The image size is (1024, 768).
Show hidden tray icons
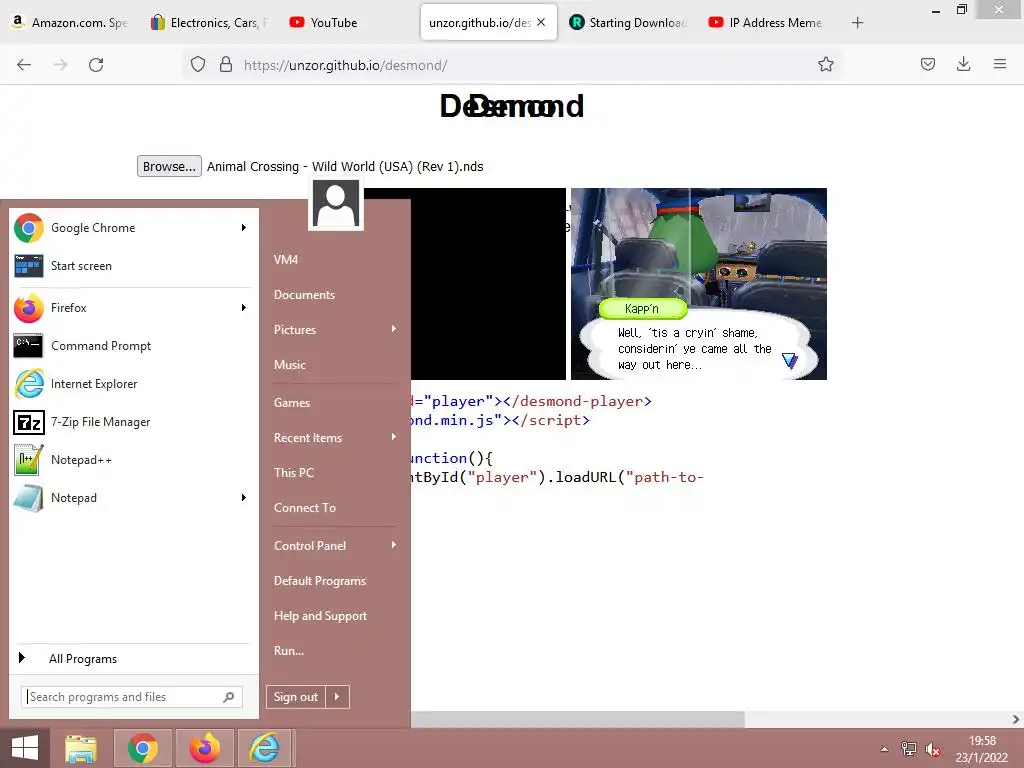[x=884, y=749]
